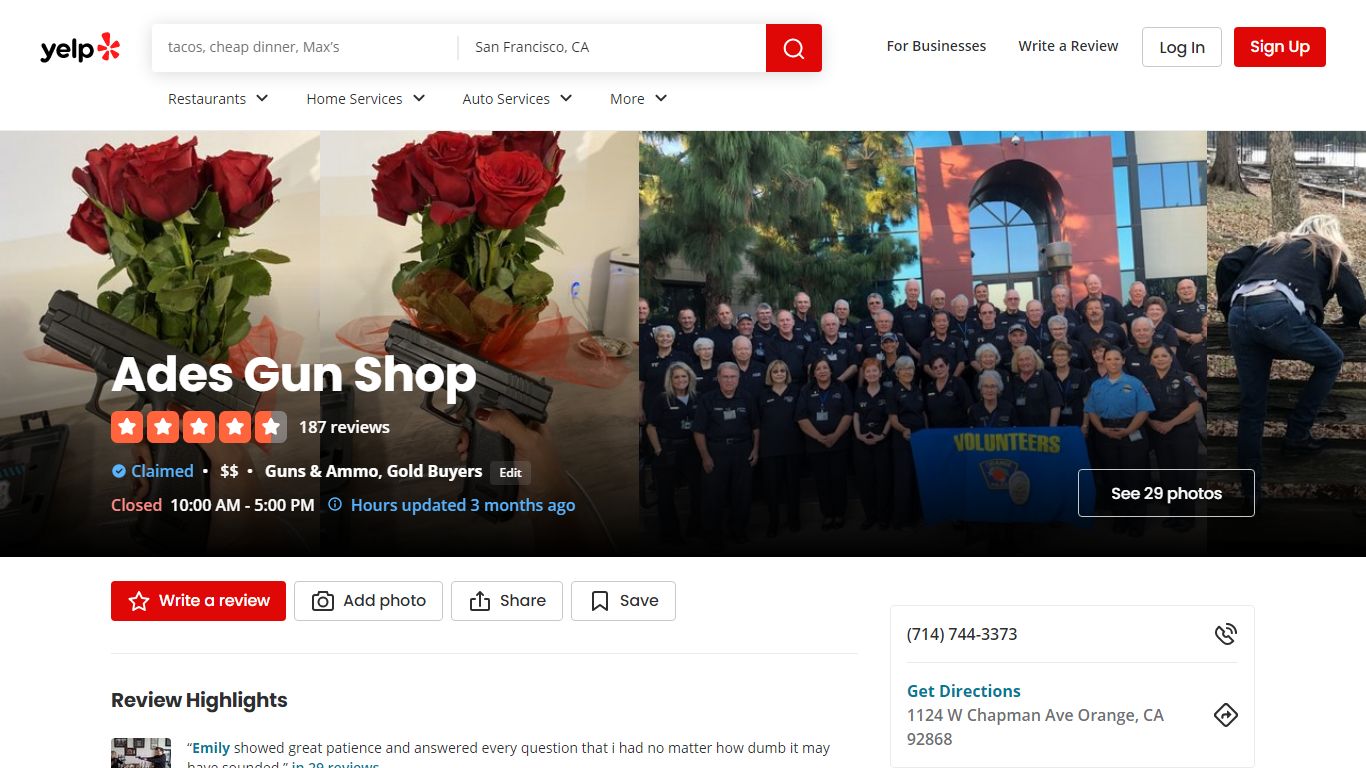
Task: Click the star rating graphic
Action: [199, 427]
